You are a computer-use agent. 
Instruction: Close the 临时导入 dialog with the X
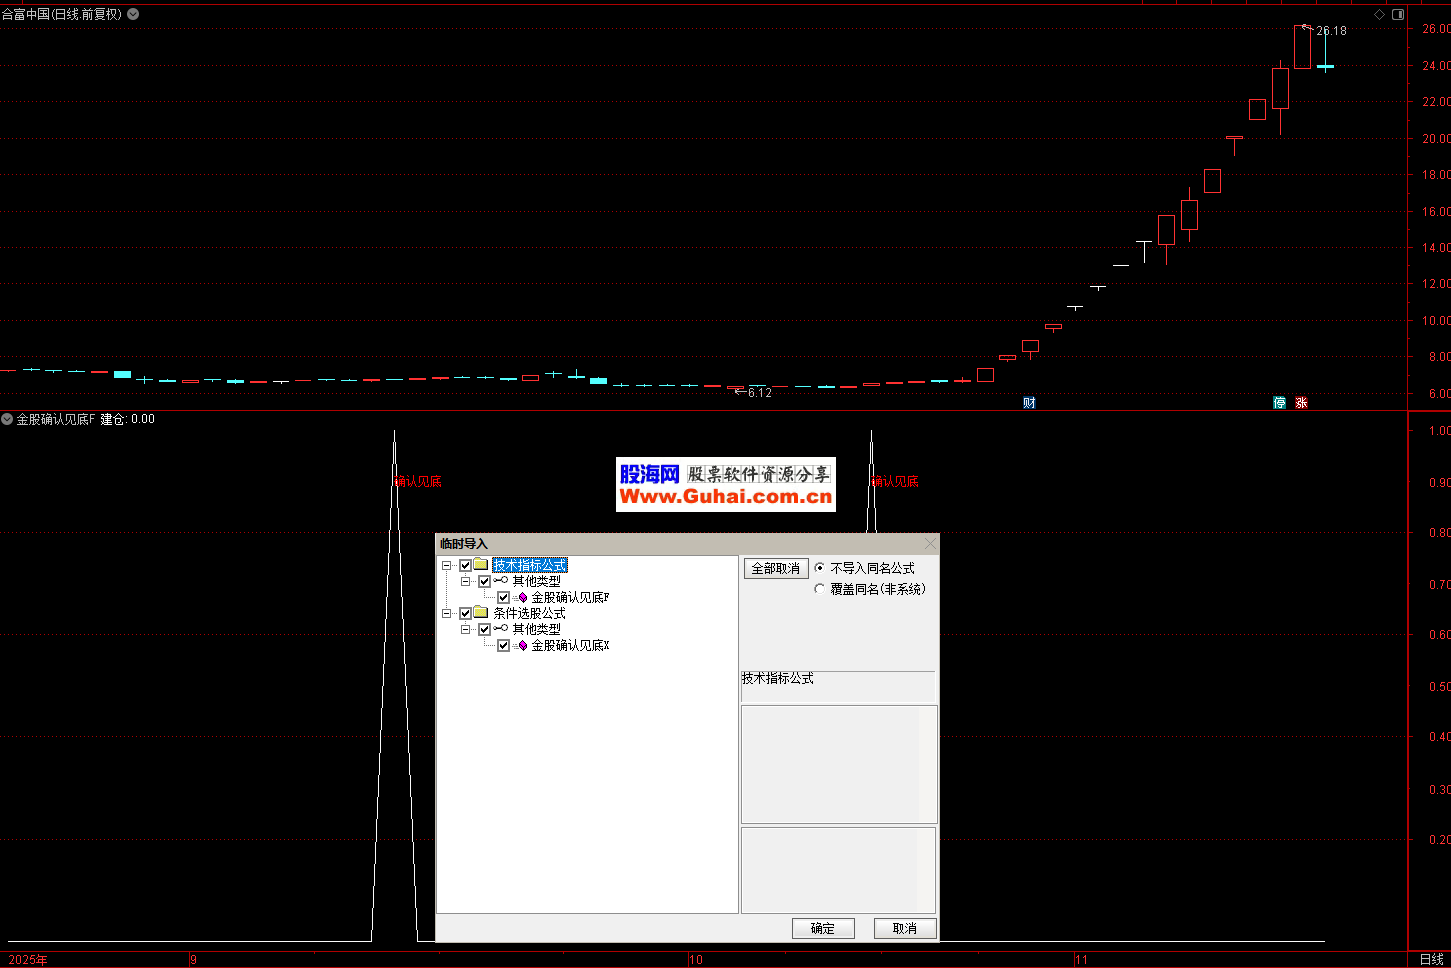930,543
